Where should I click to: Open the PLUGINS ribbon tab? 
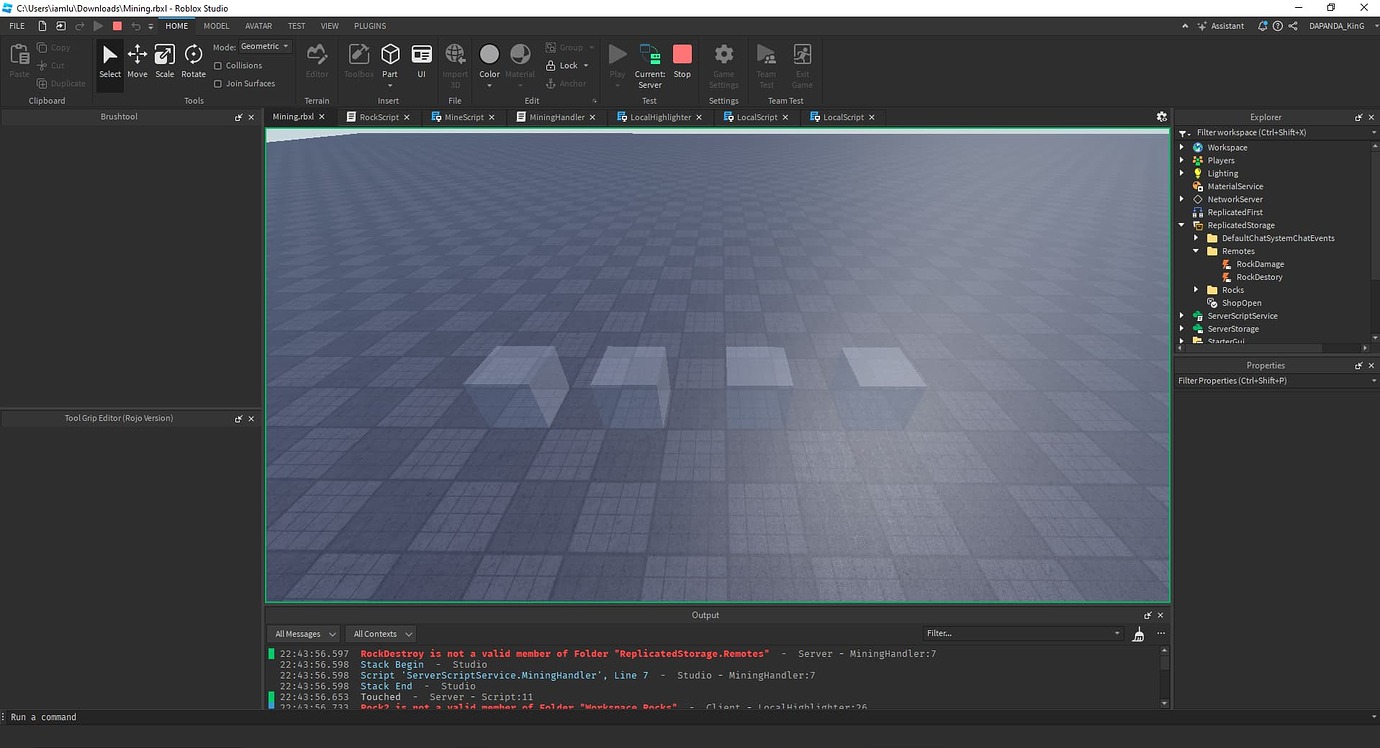pos(370,26)
